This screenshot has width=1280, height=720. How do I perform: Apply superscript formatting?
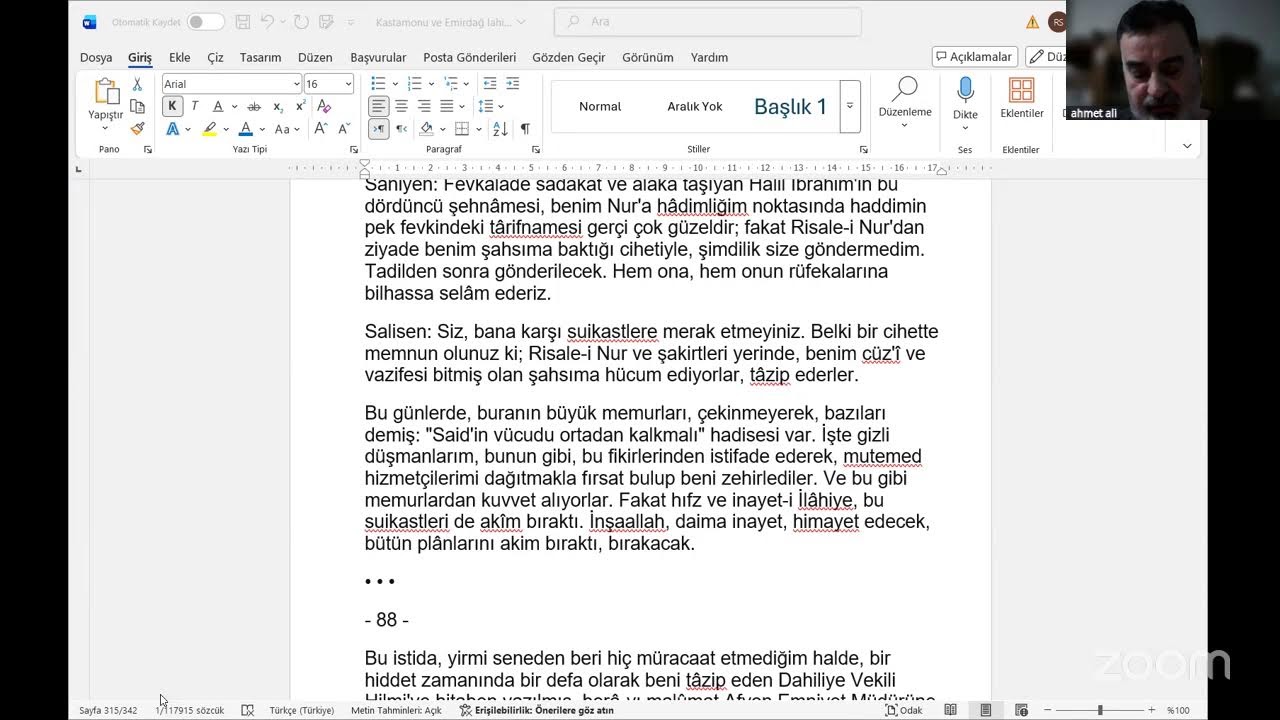(300, 106)
